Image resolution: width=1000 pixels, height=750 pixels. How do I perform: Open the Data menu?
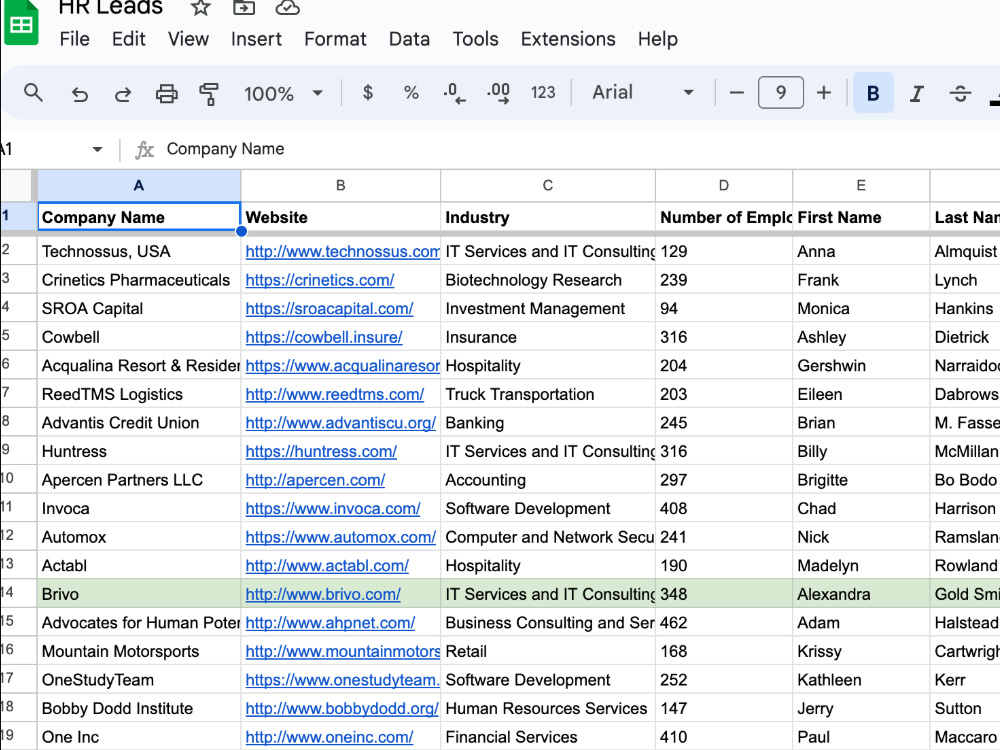pyautogui.click(x=409, y=39)
